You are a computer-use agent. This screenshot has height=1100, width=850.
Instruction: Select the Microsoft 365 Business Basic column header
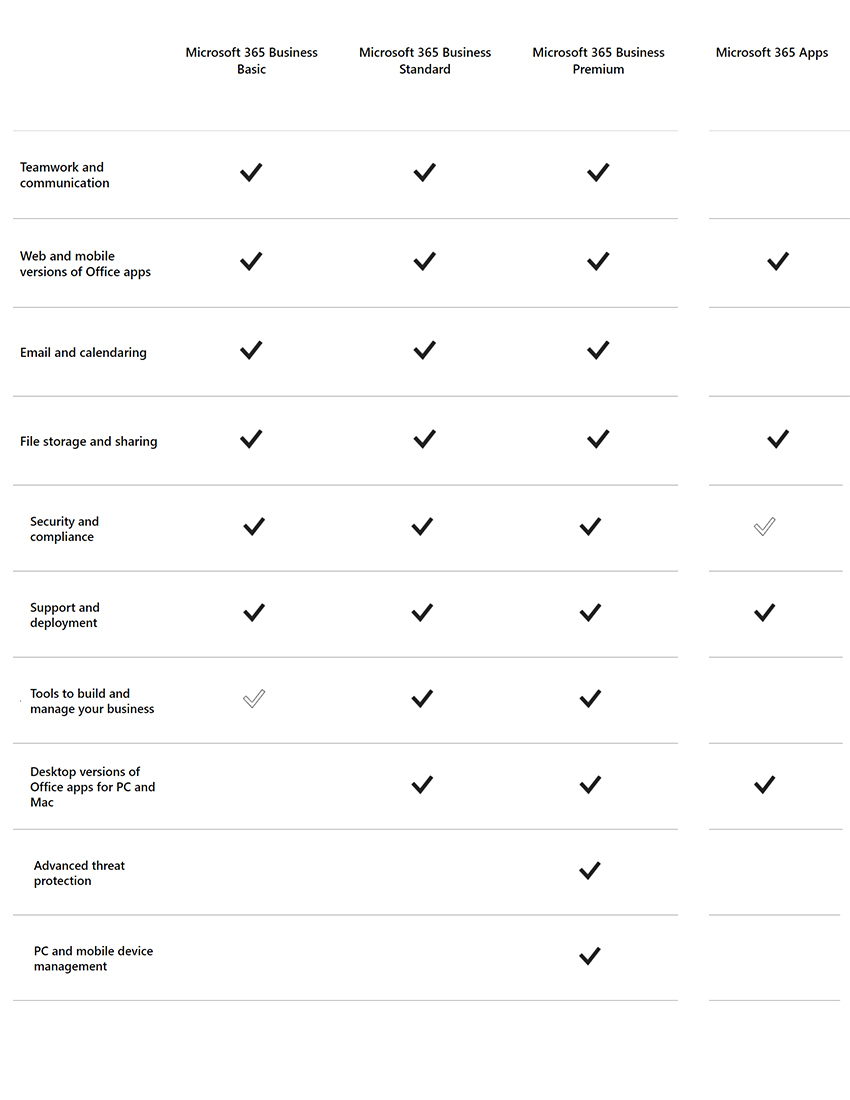coord(252,61)
